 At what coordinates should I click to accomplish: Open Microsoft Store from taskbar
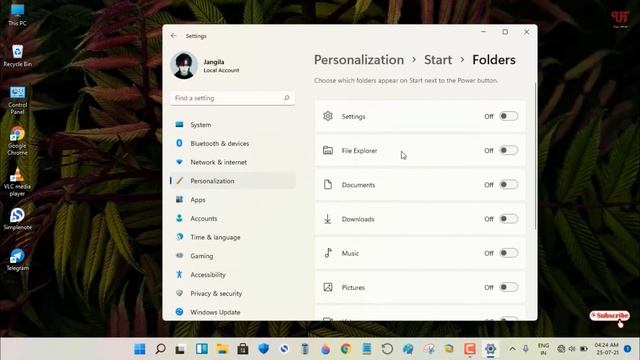[243, 349]
